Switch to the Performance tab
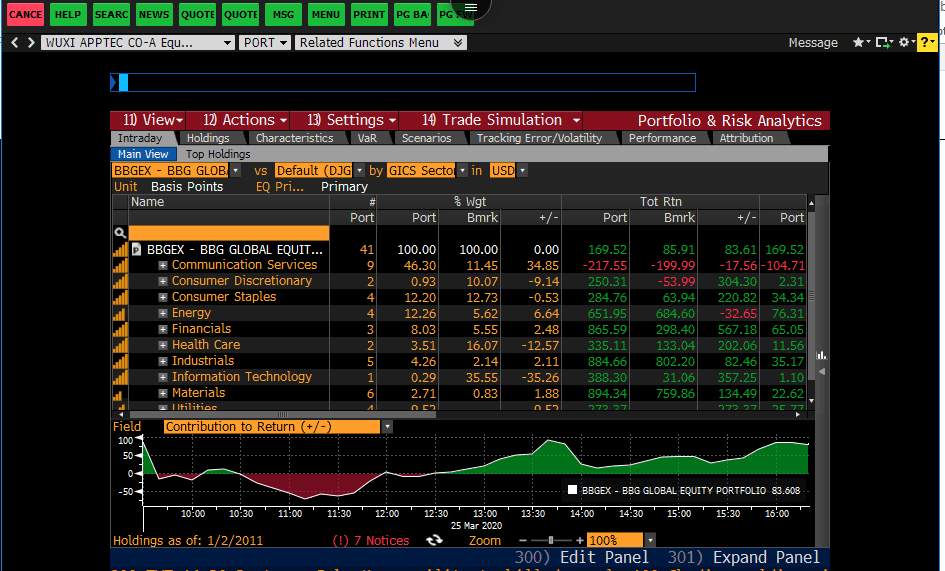945x571 pixels. click(x=662, y=138)
